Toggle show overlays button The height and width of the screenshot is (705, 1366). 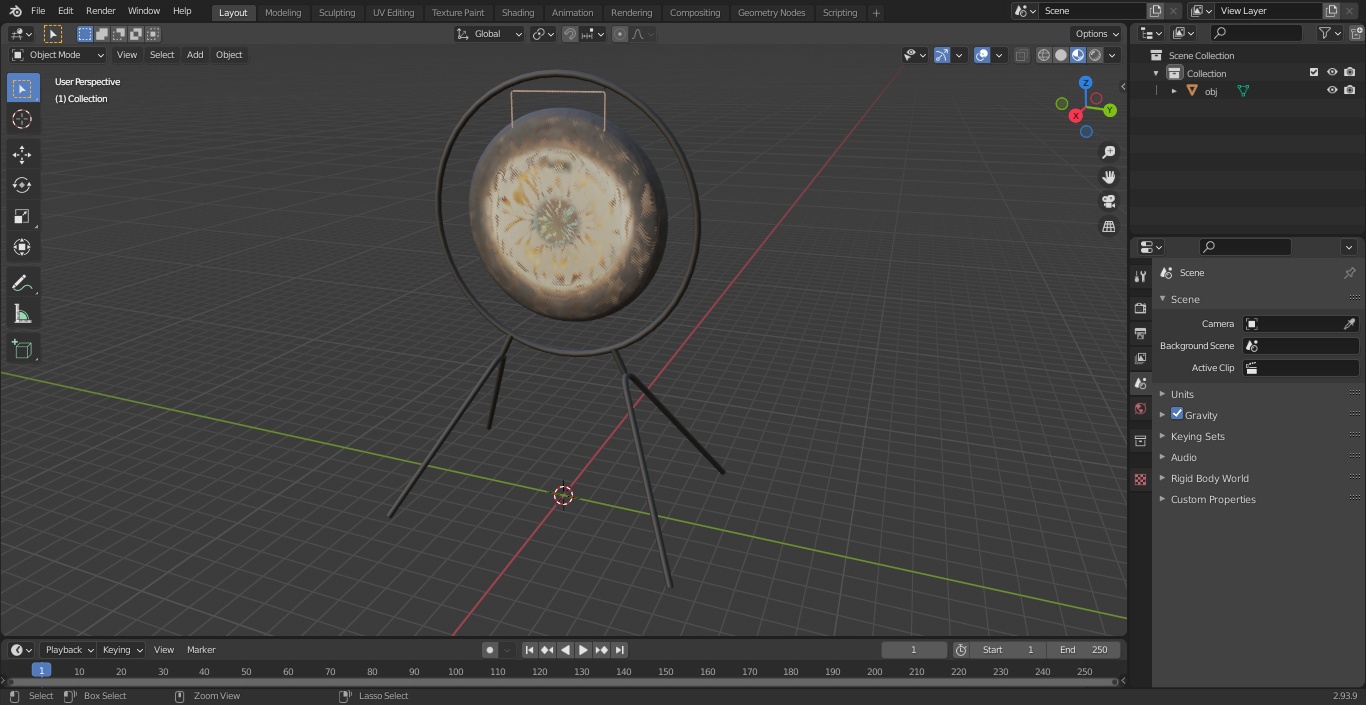982,55
